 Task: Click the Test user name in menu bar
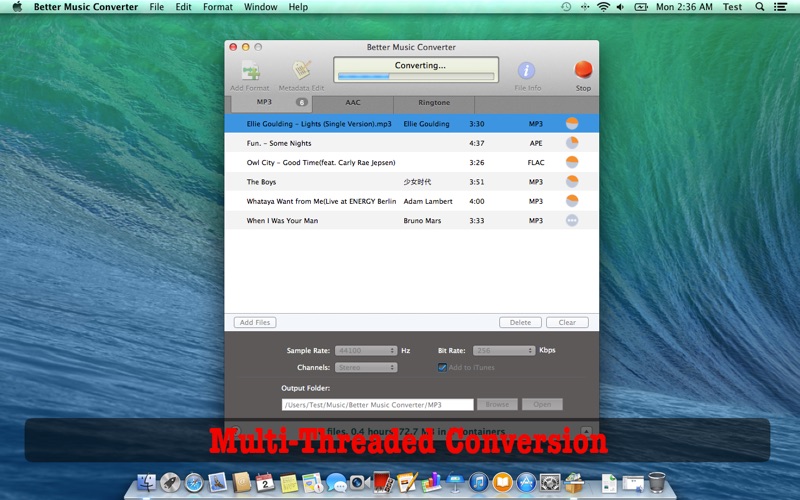[x=732, y=7]
